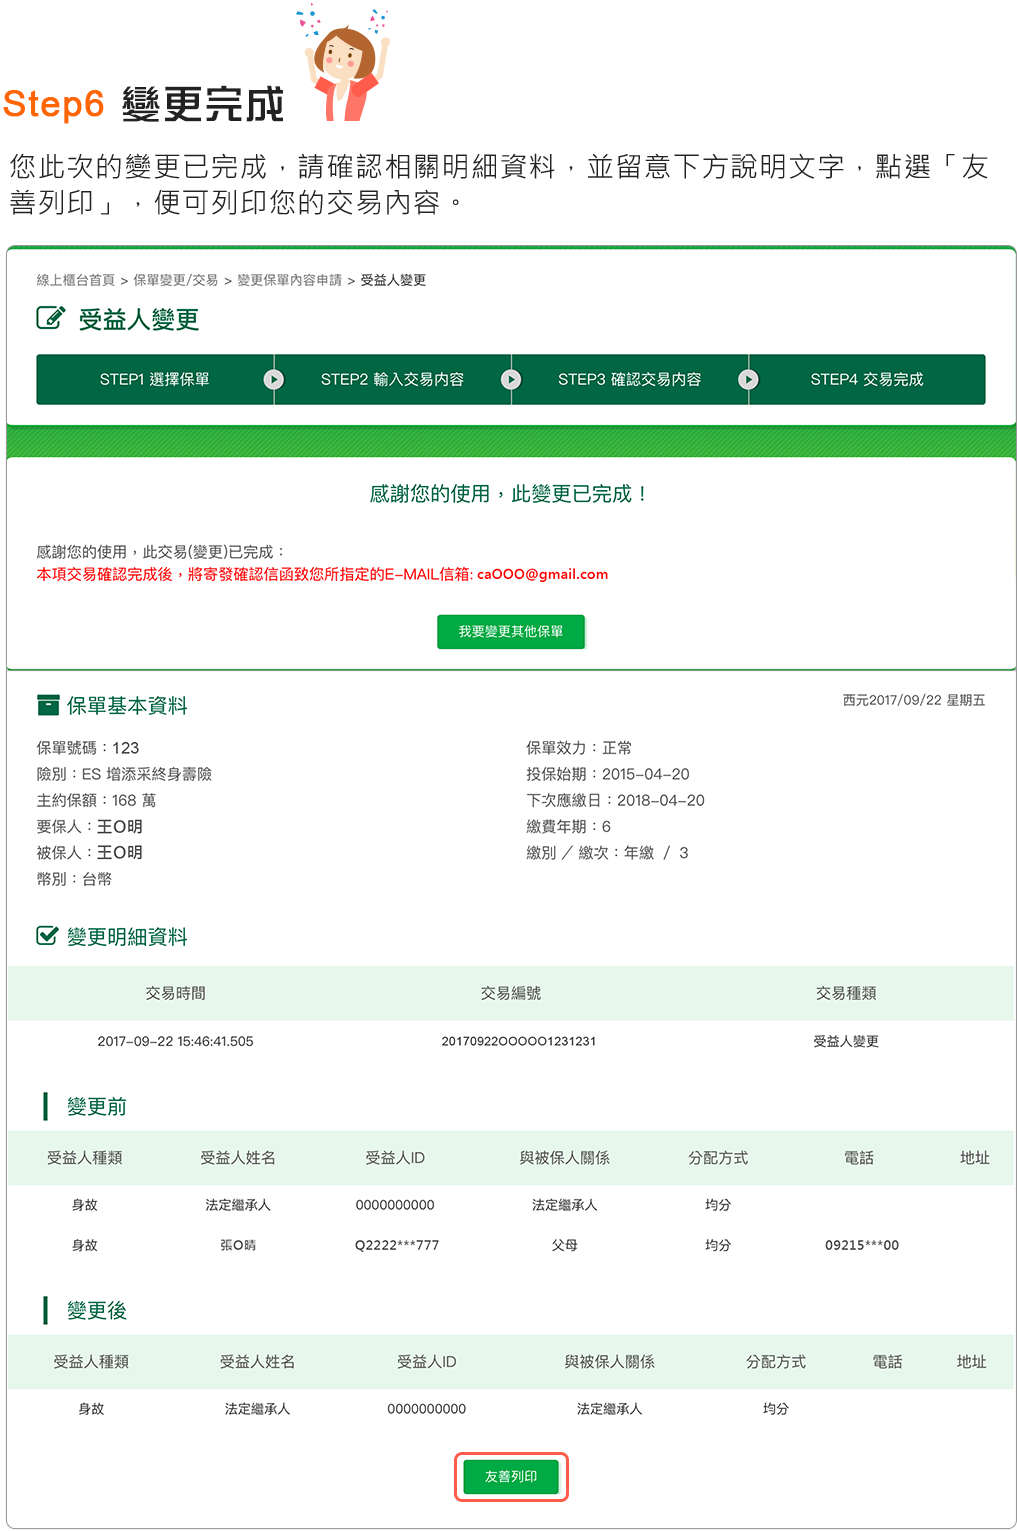Click the 友善列印 print button
Image resolution: width=1017 pixels, height=1531 pixels.
[511, 1476]
